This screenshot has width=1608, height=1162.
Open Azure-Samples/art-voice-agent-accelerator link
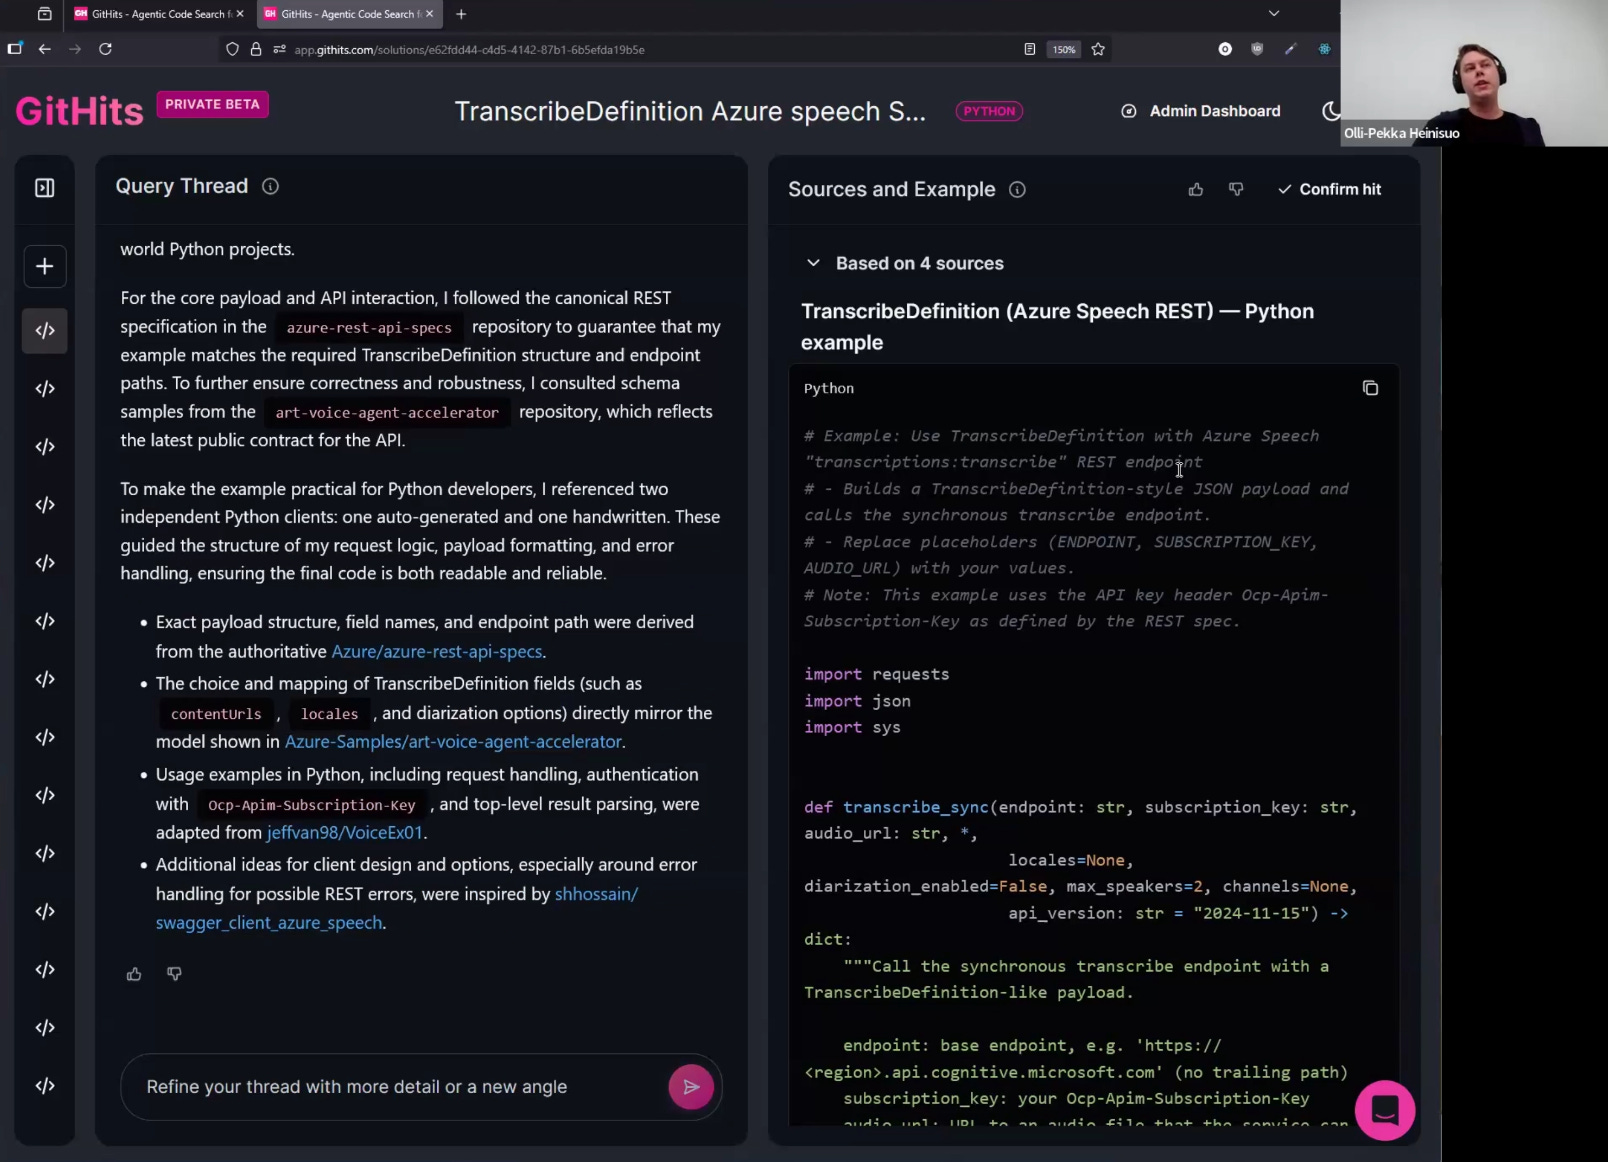(x=453, y=741)
